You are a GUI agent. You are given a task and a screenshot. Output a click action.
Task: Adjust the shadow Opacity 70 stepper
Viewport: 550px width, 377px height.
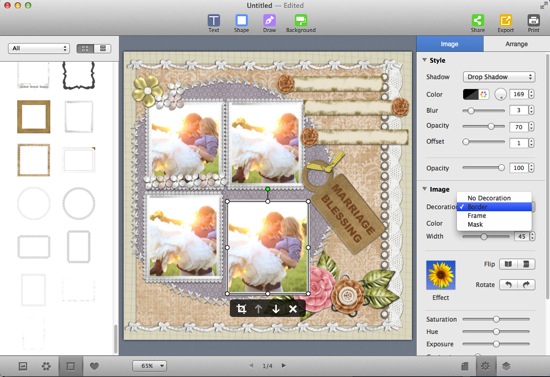[x=532, y=126]
